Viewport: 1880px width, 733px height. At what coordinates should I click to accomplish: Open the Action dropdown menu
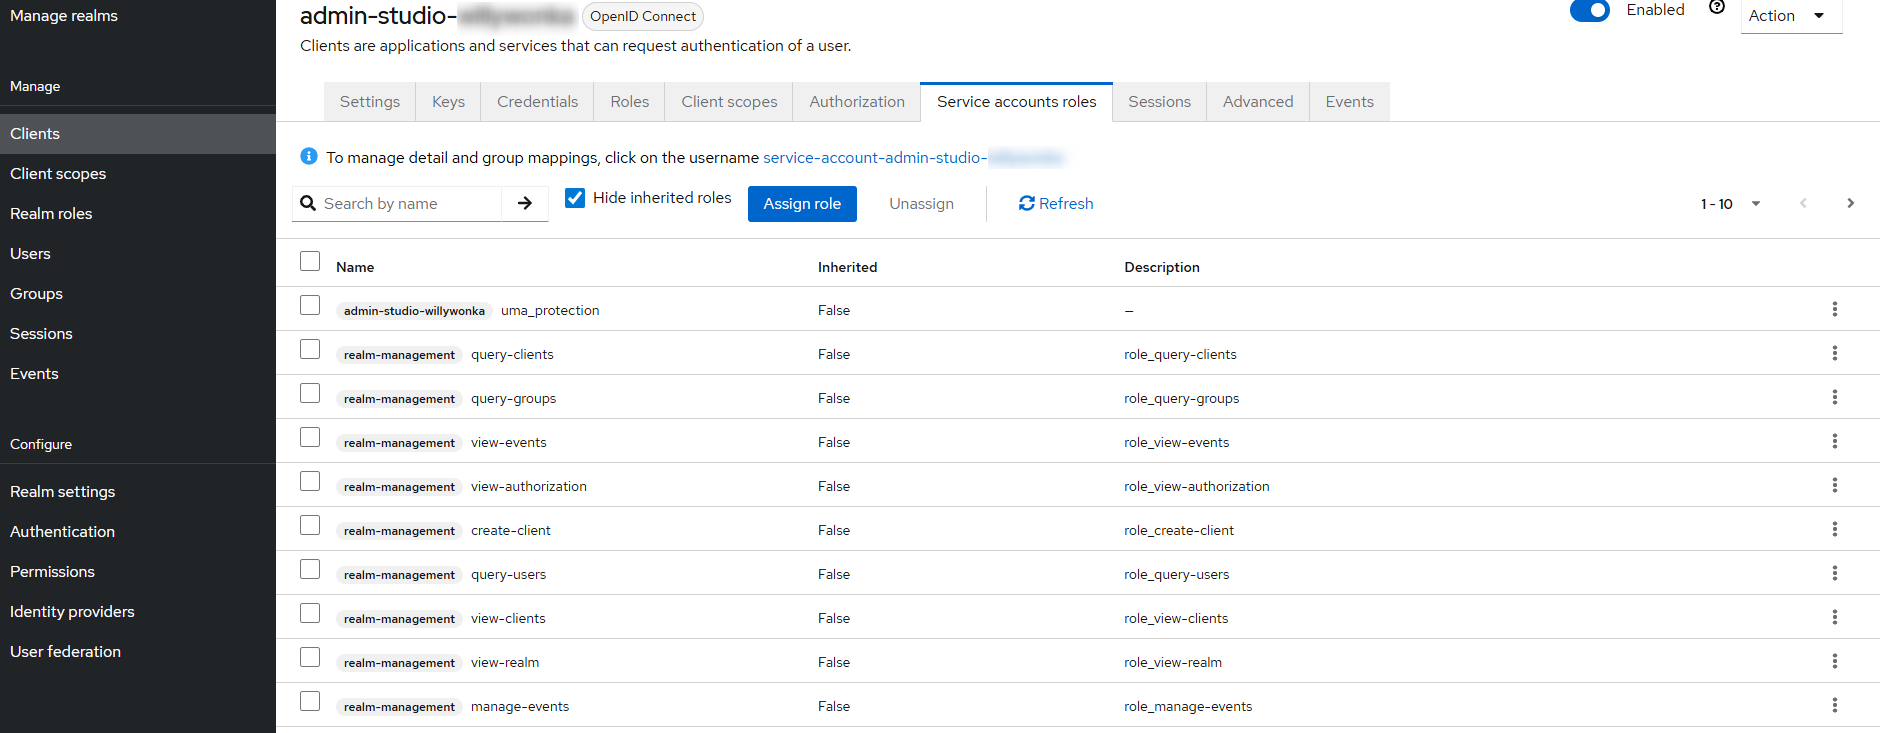click(1790, 16)
